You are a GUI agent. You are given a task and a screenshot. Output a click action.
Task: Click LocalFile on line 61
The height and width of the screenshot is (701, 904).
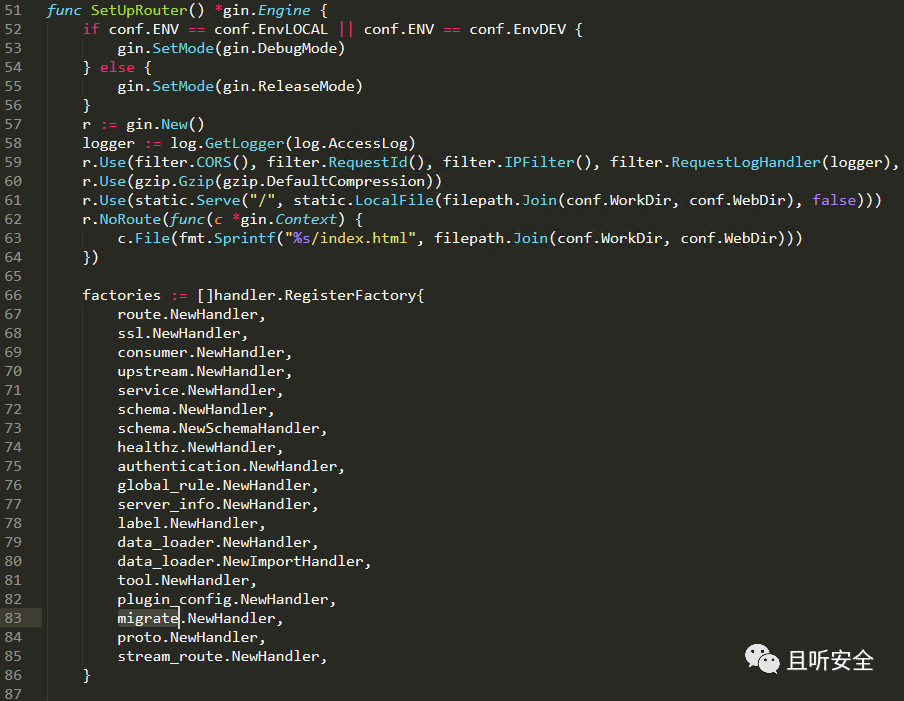click(x=394, y=201)
